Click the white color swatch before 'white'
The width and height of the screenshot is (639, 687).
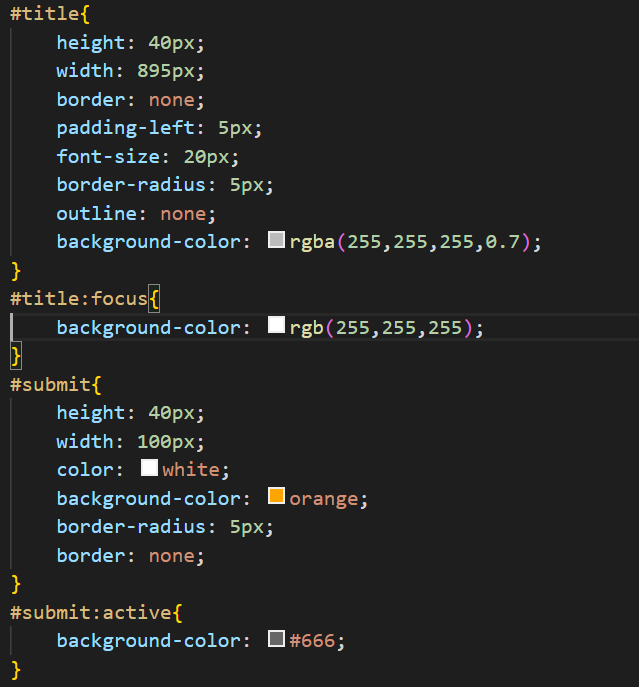149,467
